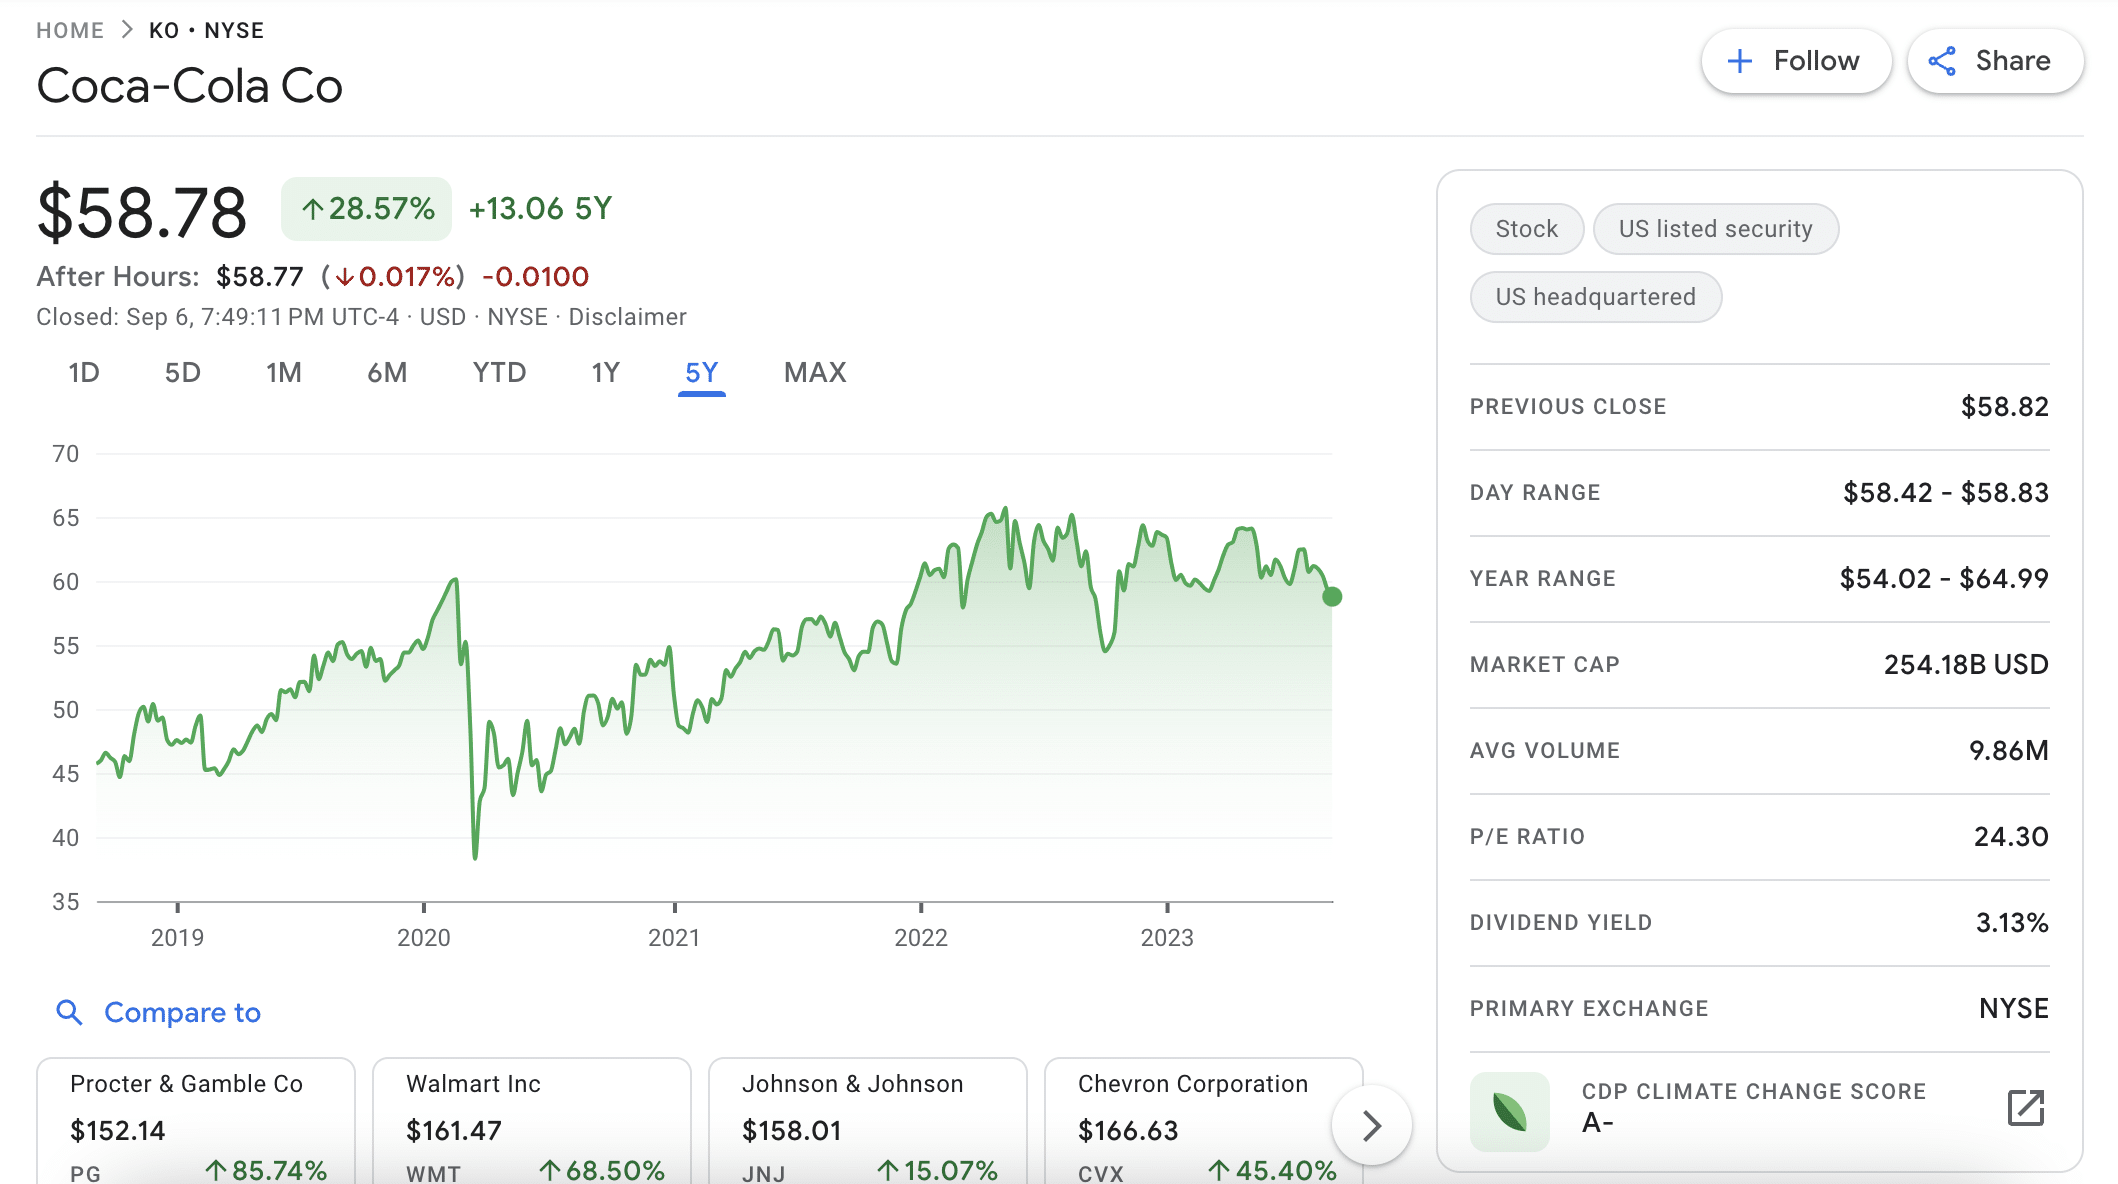Open Walmart Inc comparison card
This screenshot has height=1184, width=2118.
pyautogui.click(x=532, y=1122)
